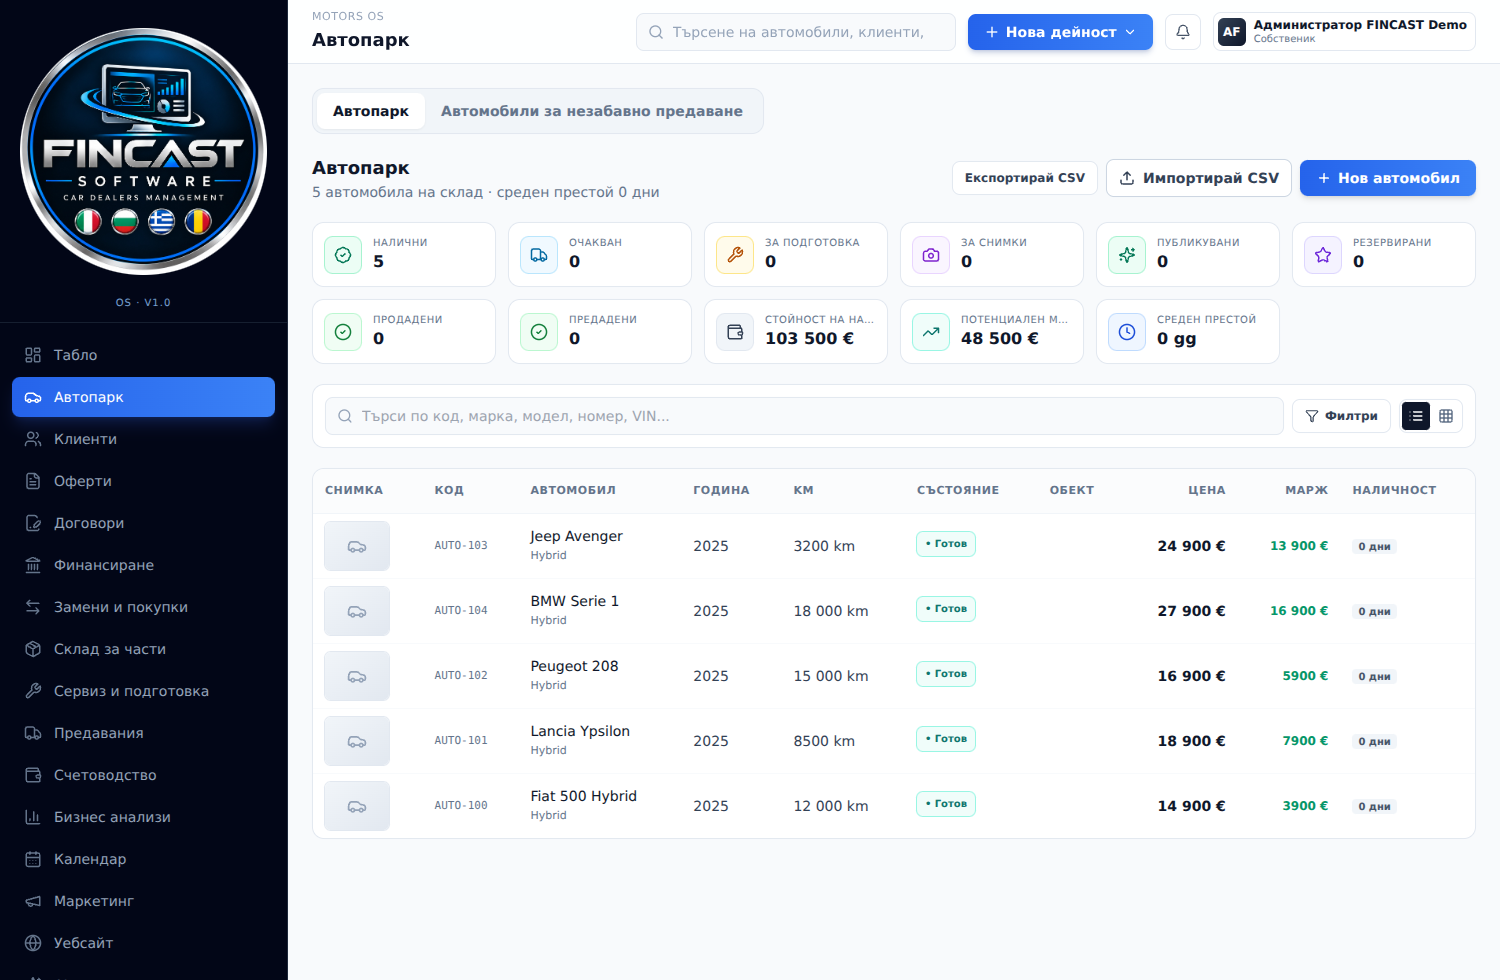1500x980 pixels.
Task: Switch to grid view
Action: 1446,416
